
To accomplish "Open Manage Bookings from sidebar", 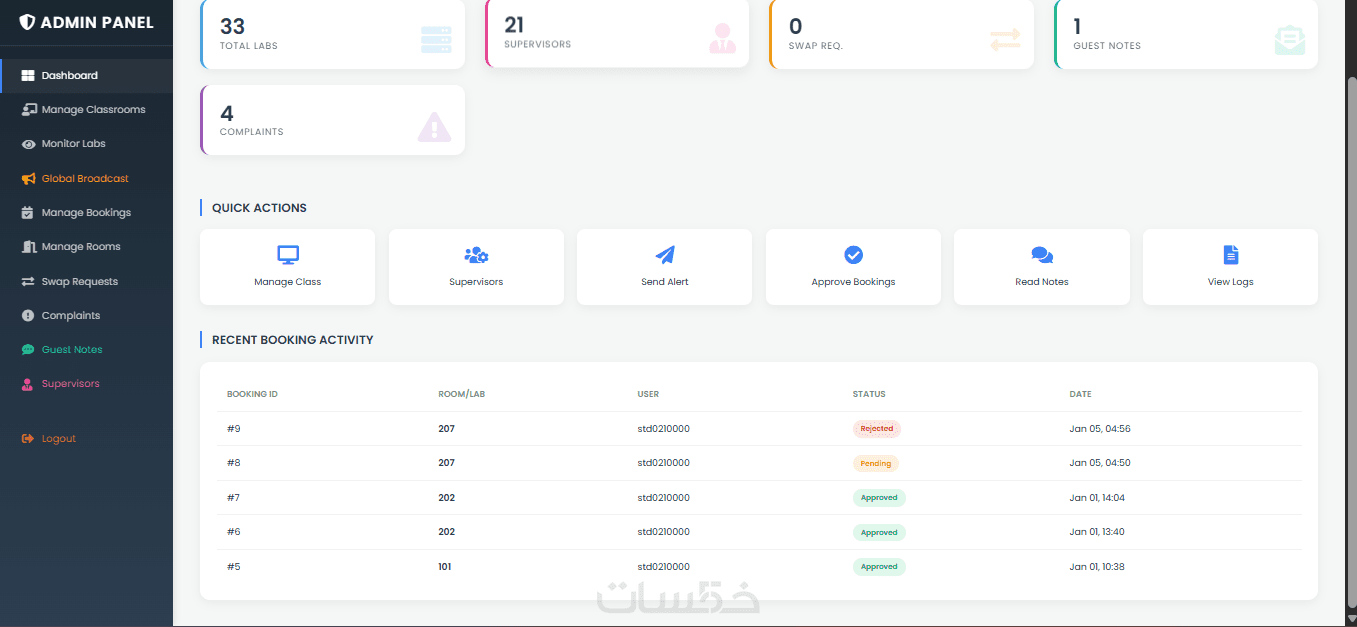I will [x=87, y=213].
